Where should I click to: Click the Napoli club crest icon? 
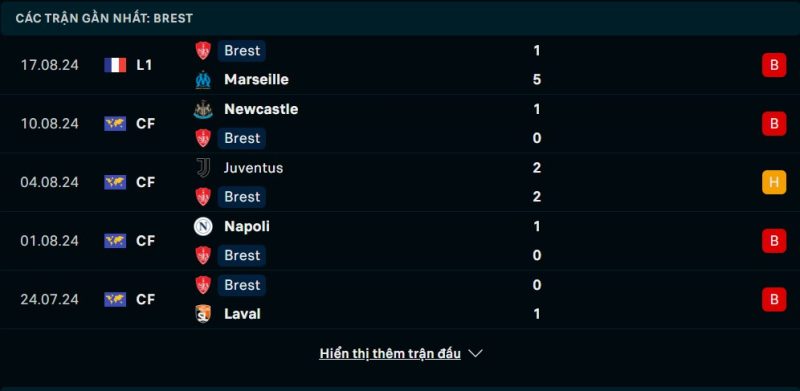[203, 226]
